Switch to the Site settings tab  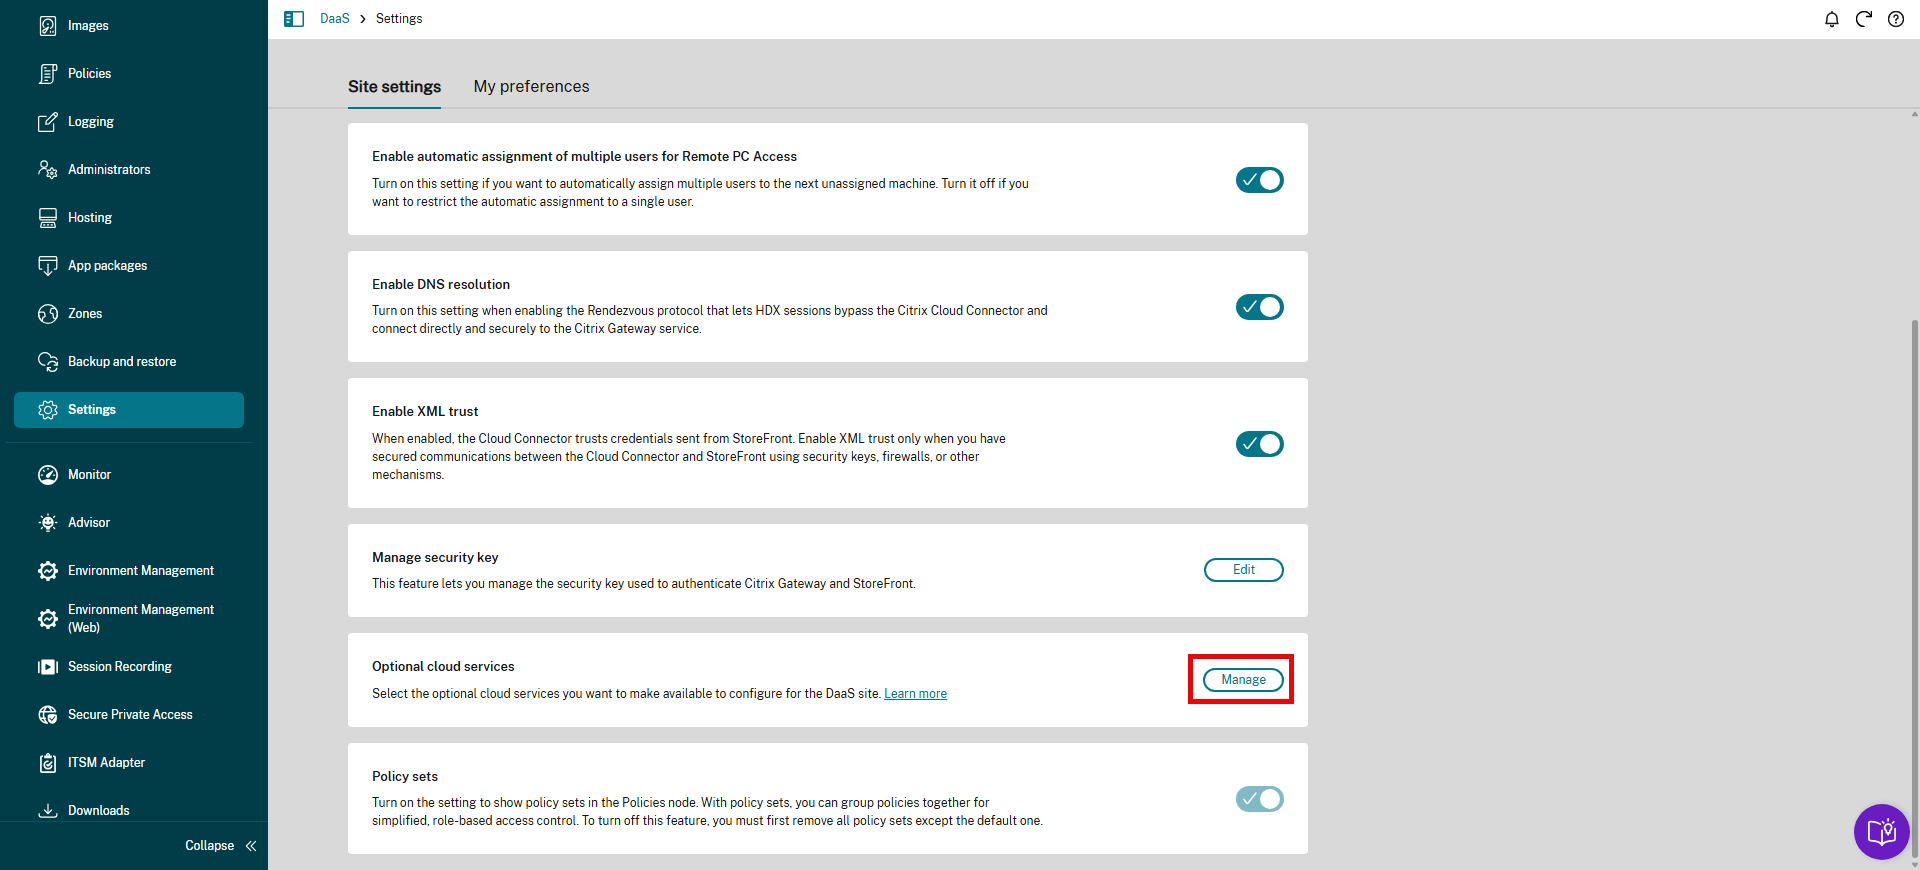pyautogui.click(x=394, y=87)
